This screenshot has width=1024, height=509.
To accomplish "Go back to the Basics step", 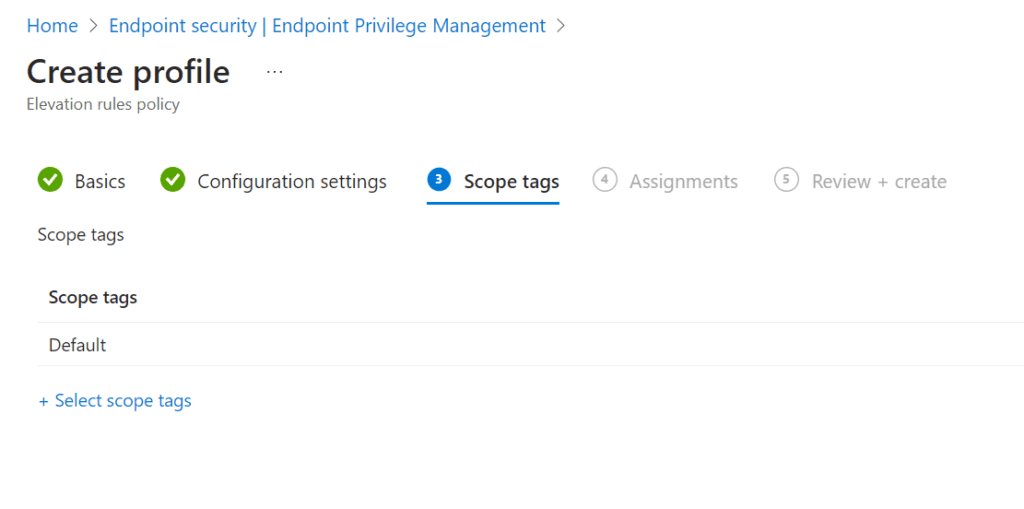I will click(x=100, y=182).
